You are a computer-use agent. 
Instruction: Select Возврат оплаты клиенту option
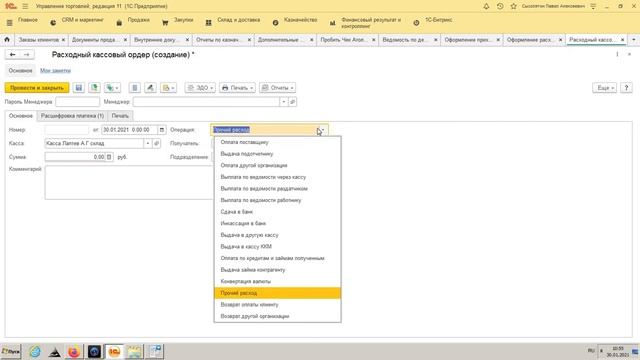(x=278, y=304)
